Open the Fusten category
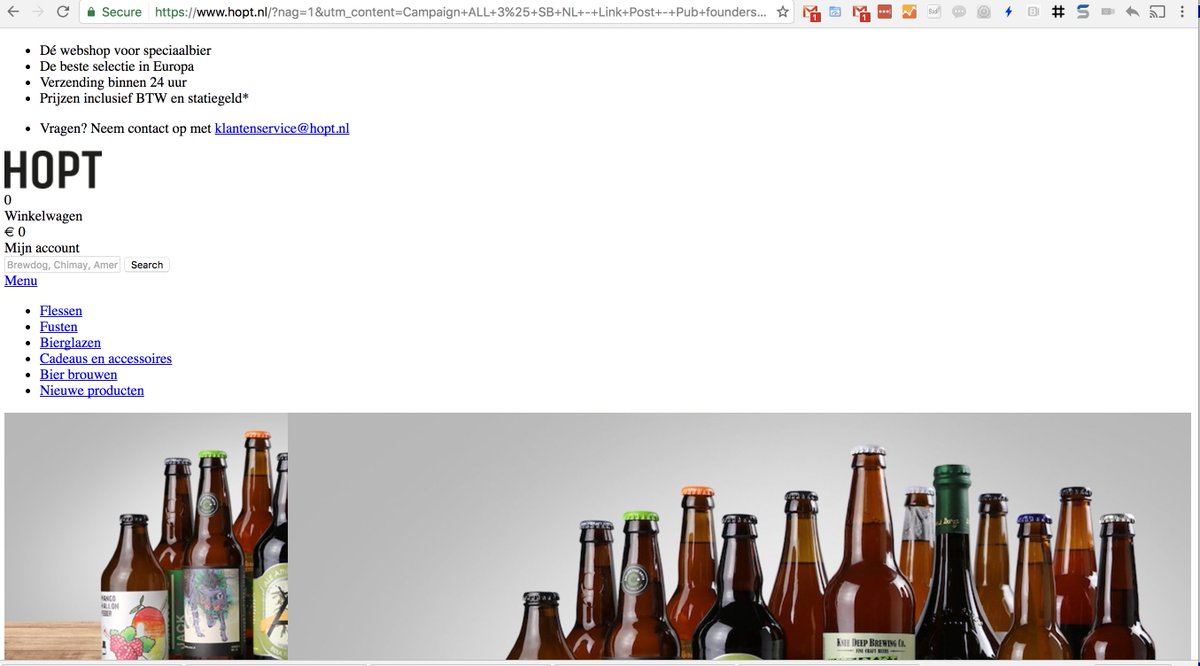This screenshot has width=1200, height=666. [x=59, y=326]
